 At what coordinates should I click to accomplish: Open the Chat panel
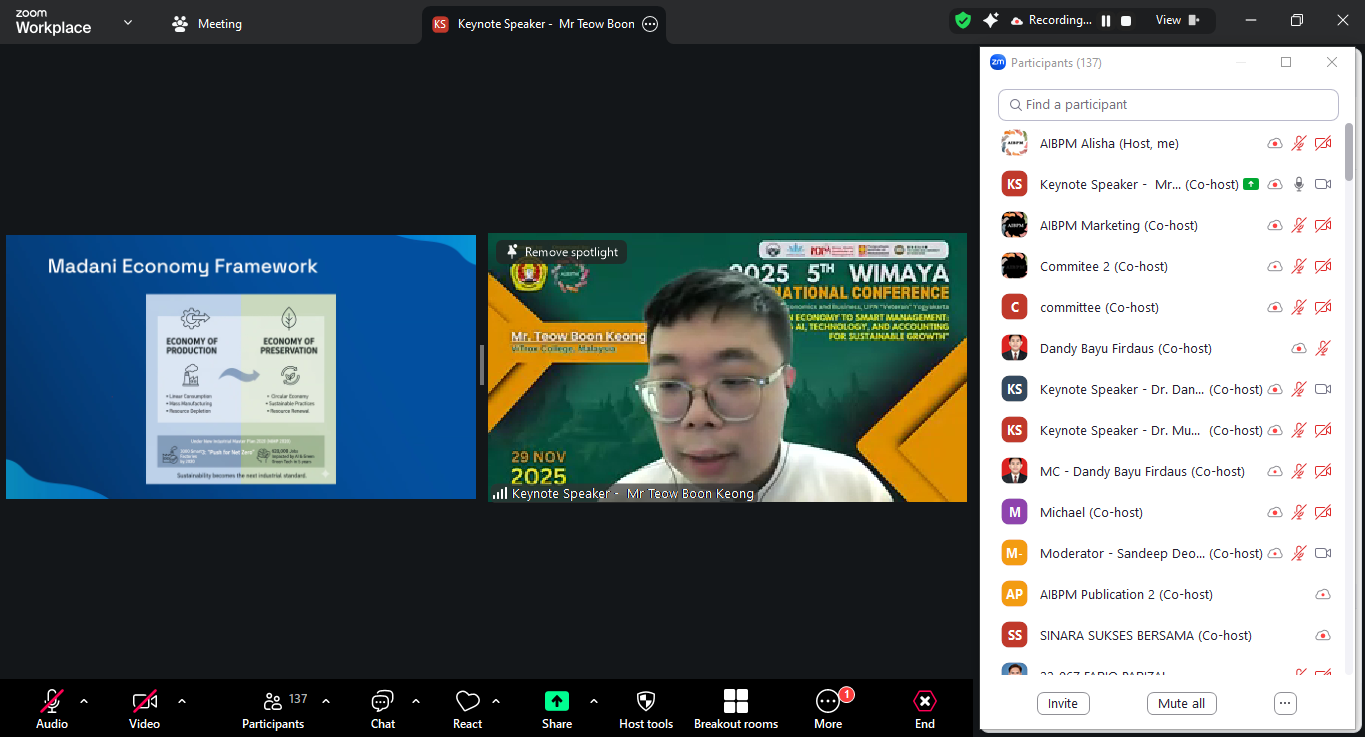click(383, 702)
